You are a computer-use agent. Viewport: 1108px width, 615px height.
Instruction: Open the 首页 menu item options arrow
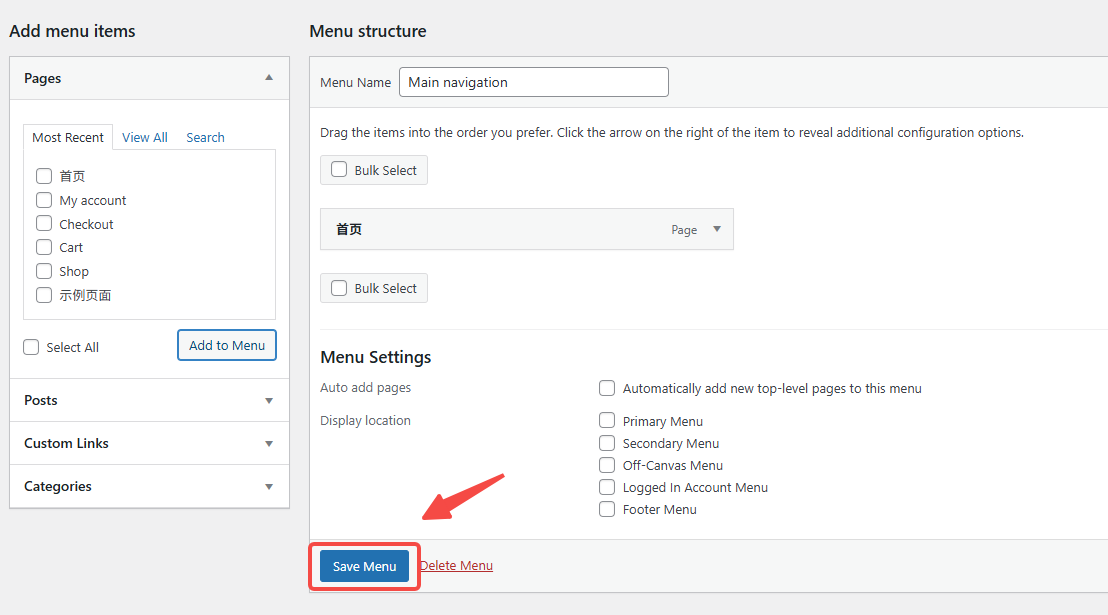(717, 229)
